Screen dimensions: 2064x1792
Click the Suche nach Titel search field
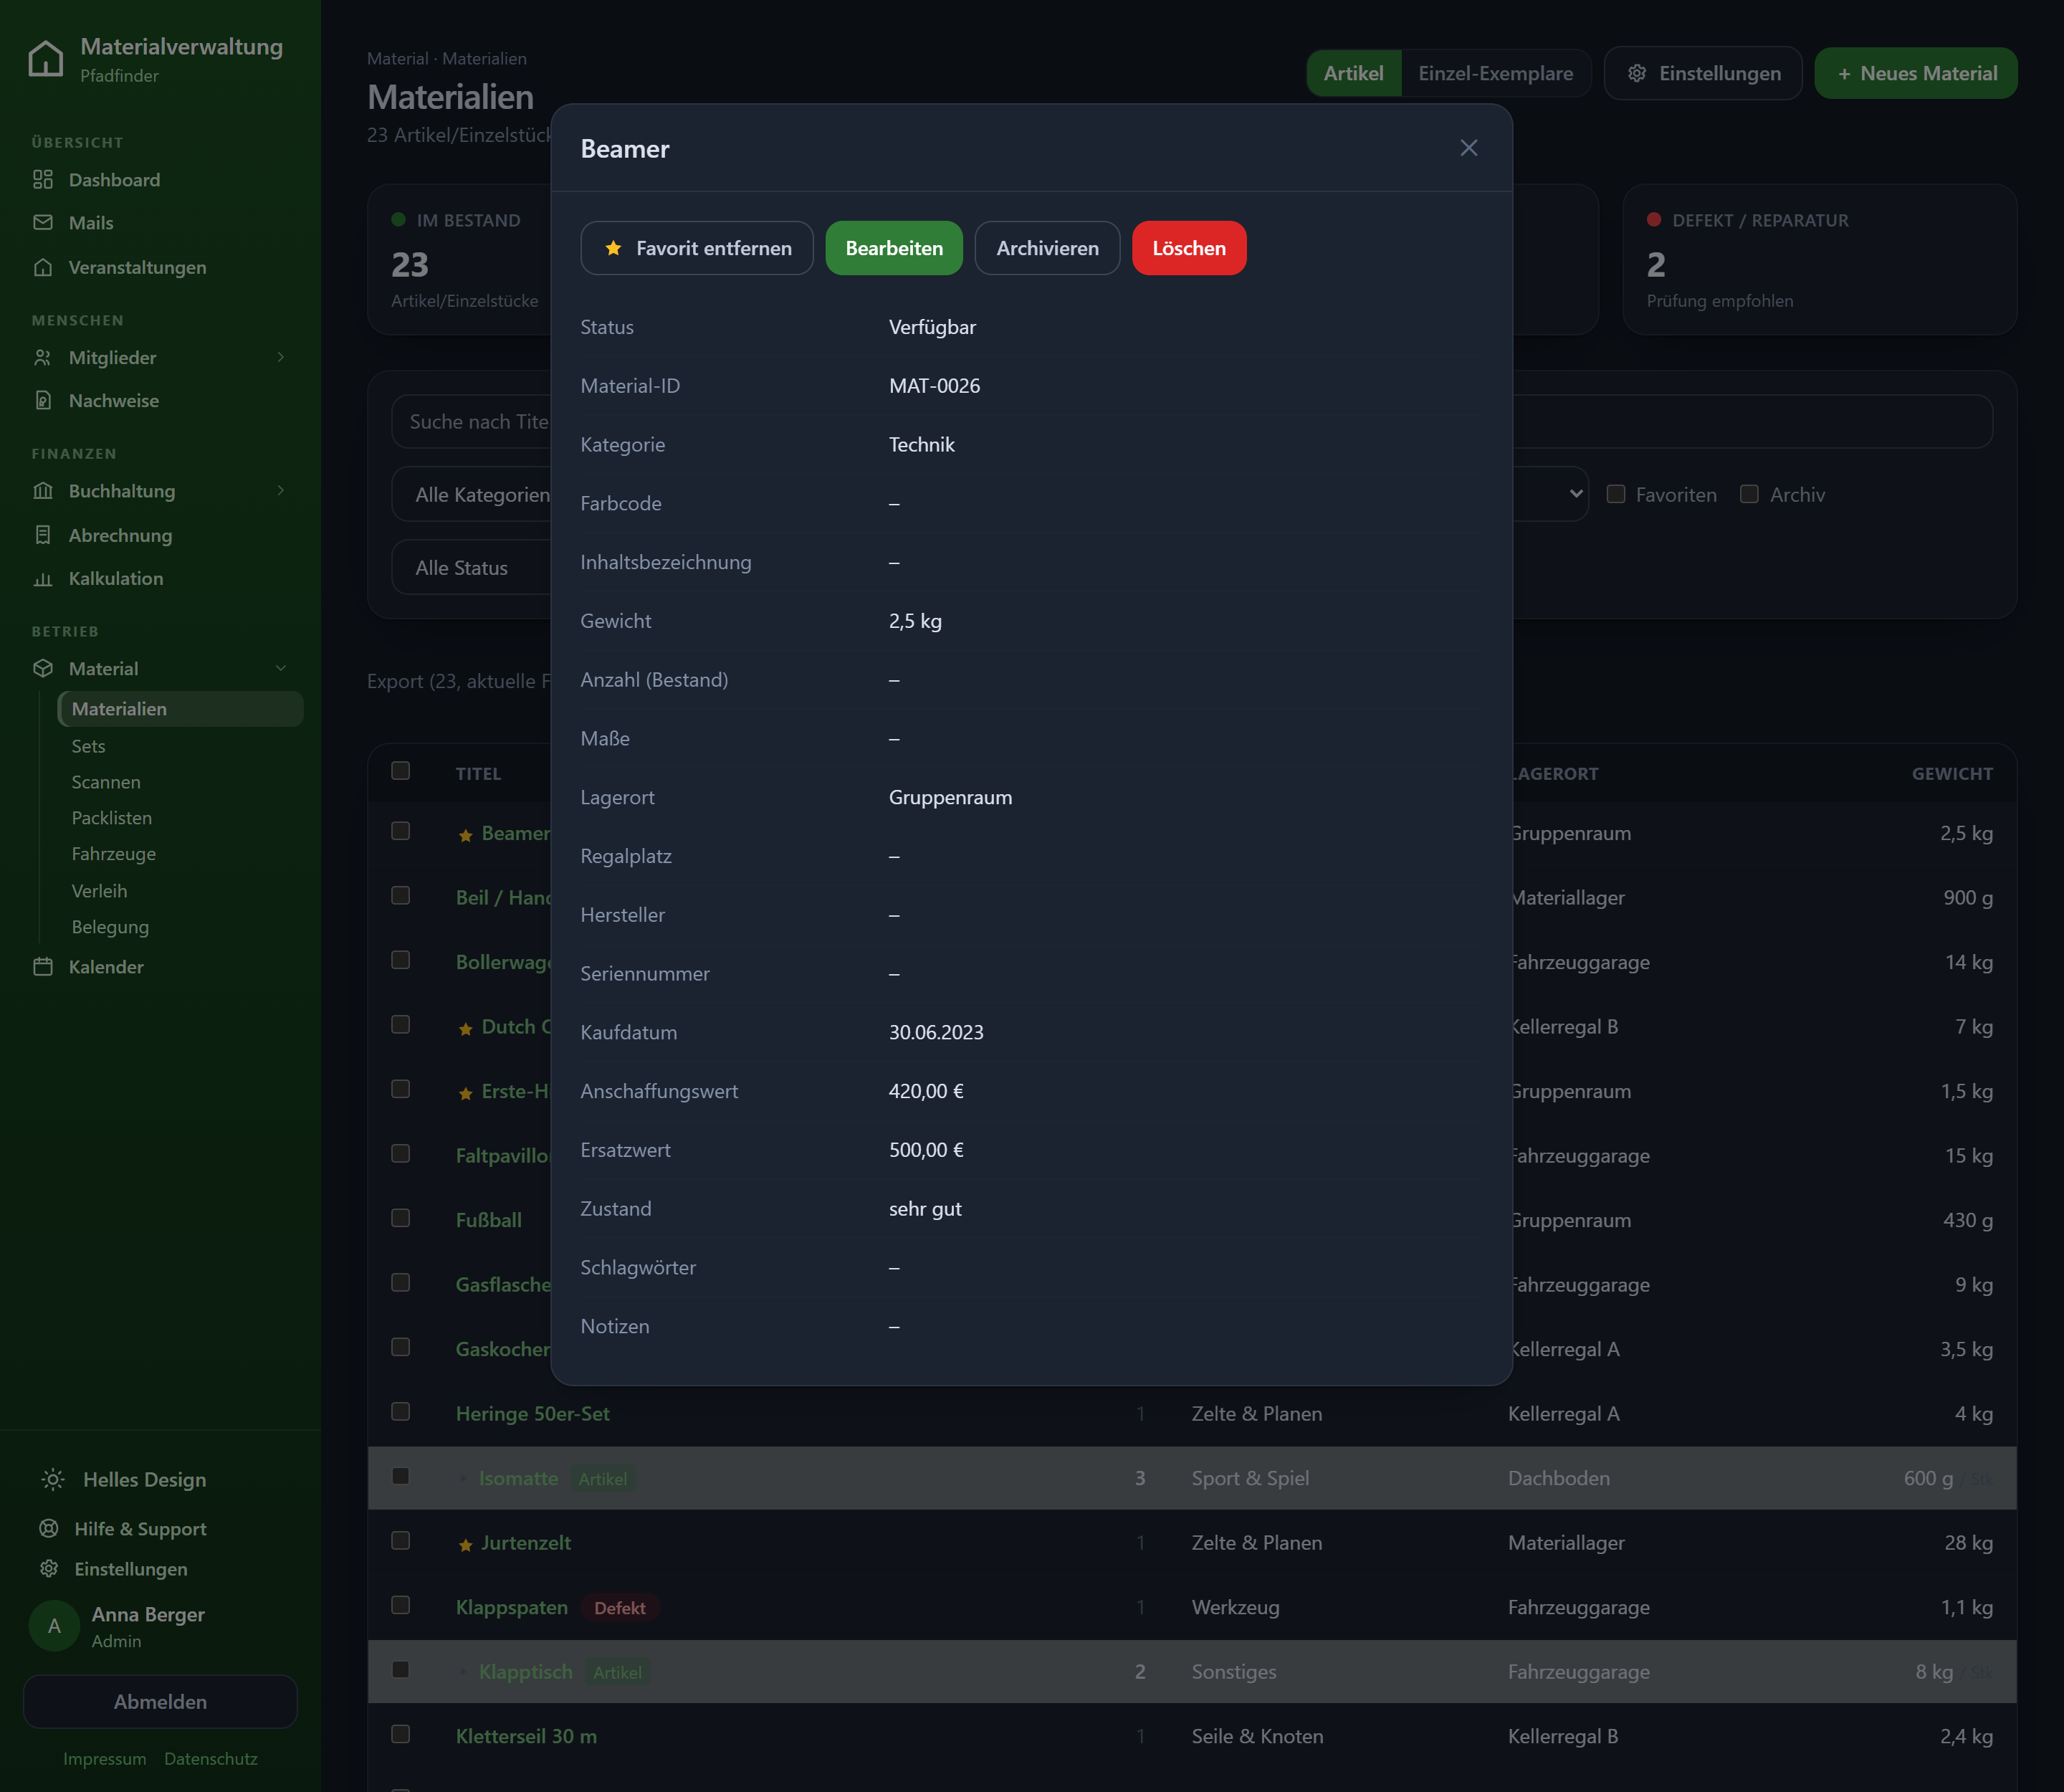[x=472, y=421]
